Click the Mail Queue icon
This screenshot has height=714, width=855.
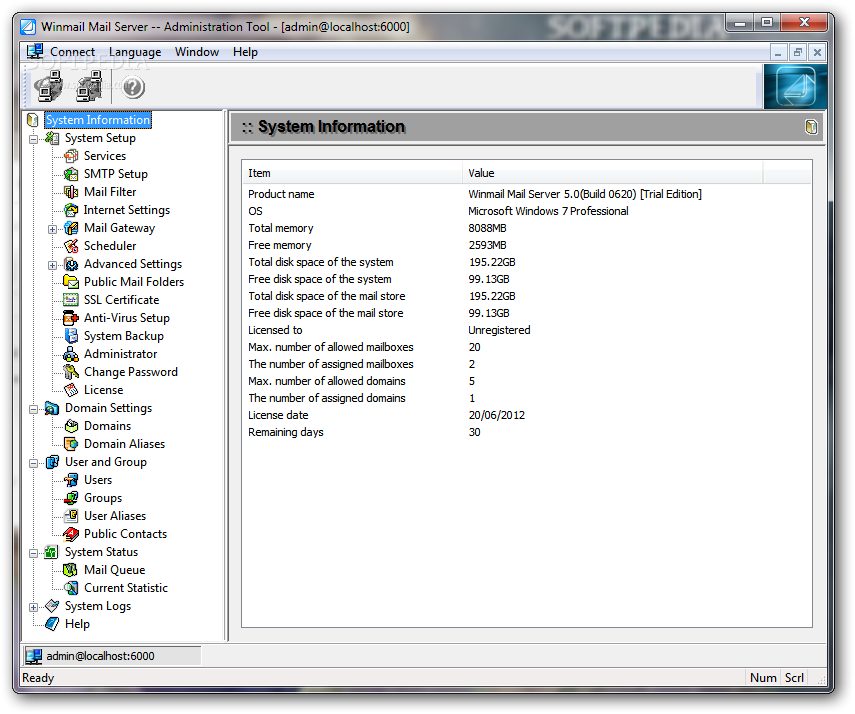71,570
